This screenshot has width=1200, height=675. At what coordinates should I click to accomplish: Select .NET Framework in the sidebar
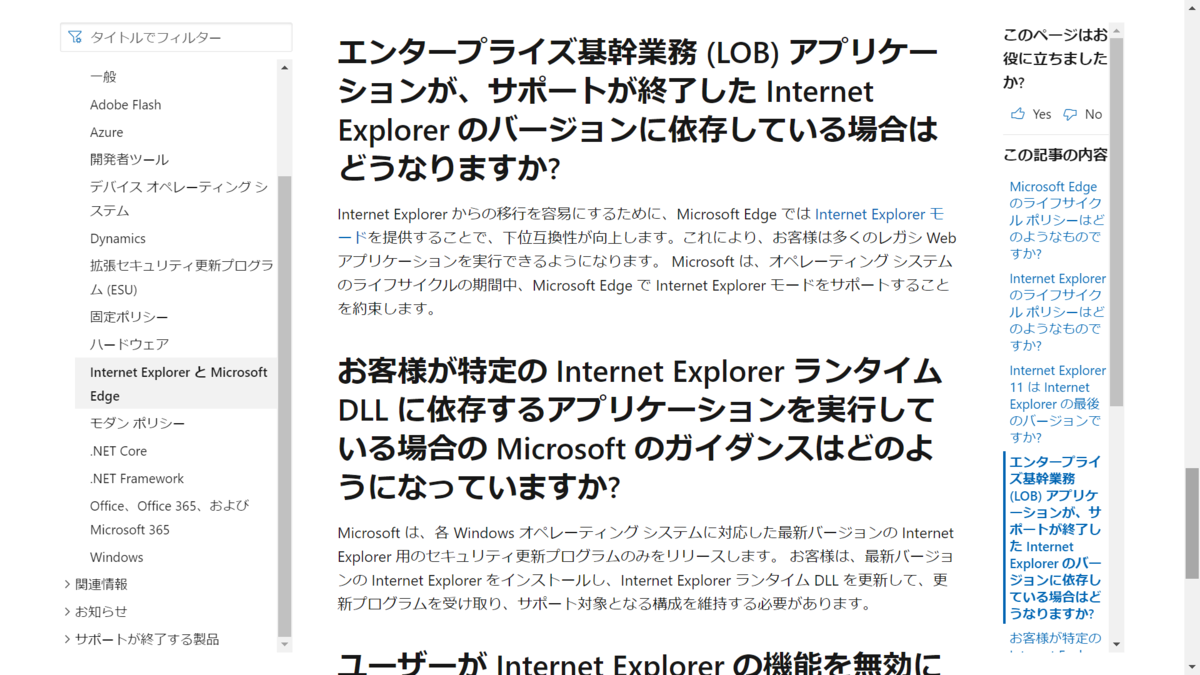click(x=137, y=478)
